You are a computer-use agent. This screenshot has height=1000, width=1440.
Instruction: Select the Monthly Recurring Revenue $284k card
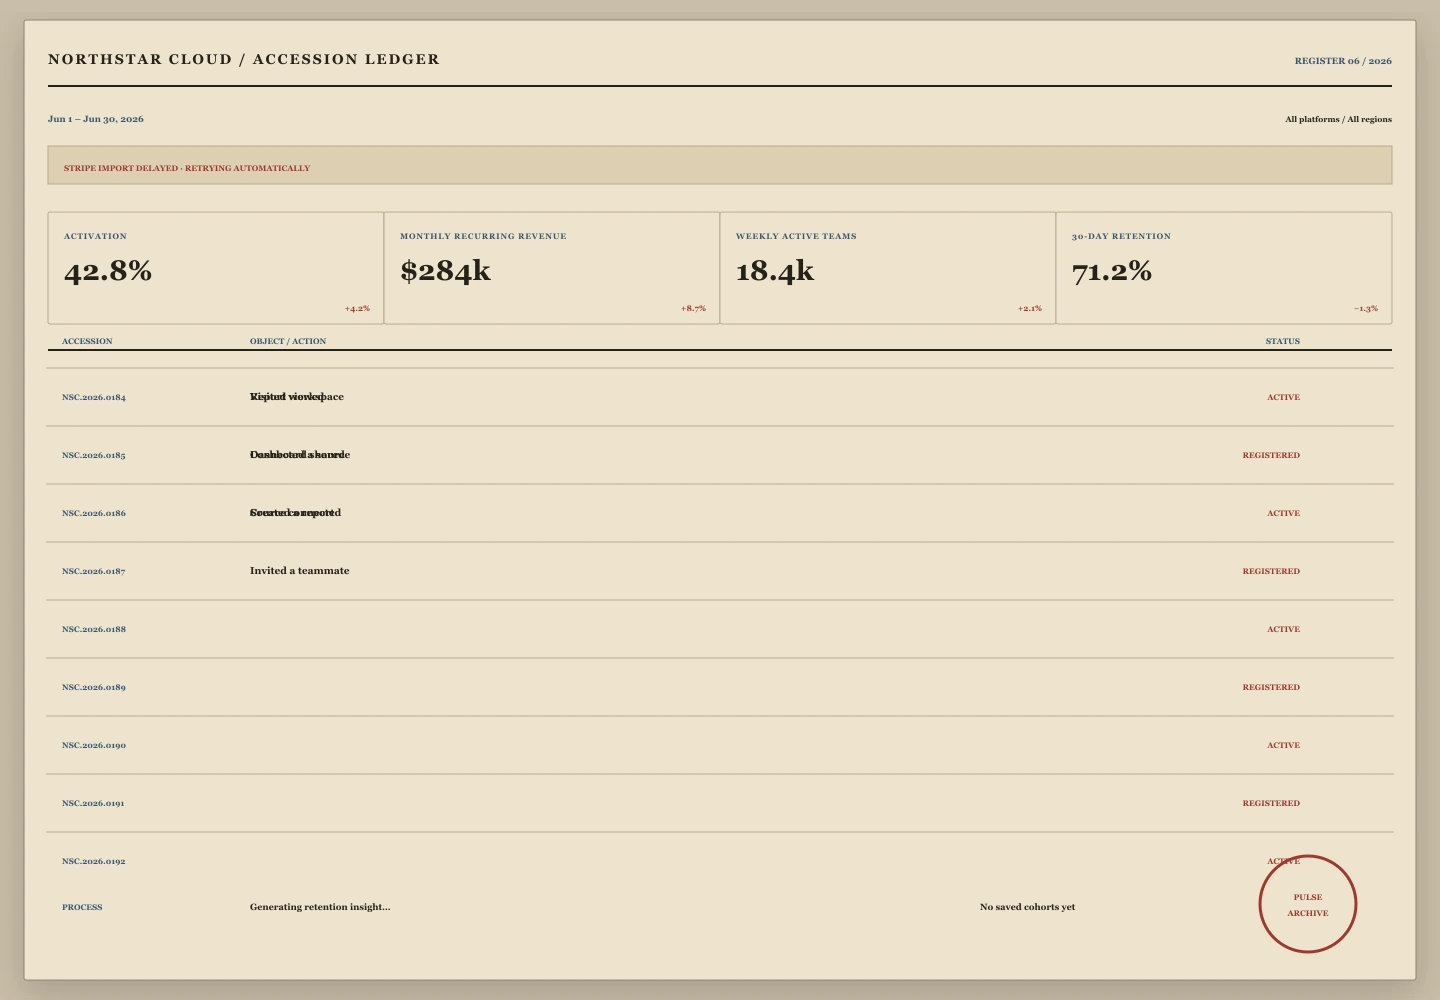[552, 268]
